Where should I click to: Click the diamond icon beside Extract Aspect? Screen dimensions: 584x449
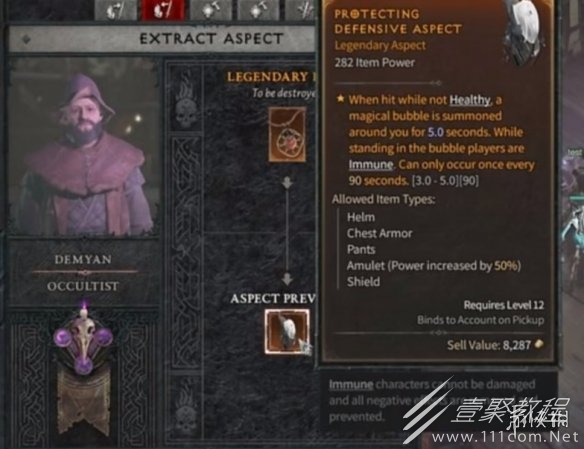(x=26, y=39)
